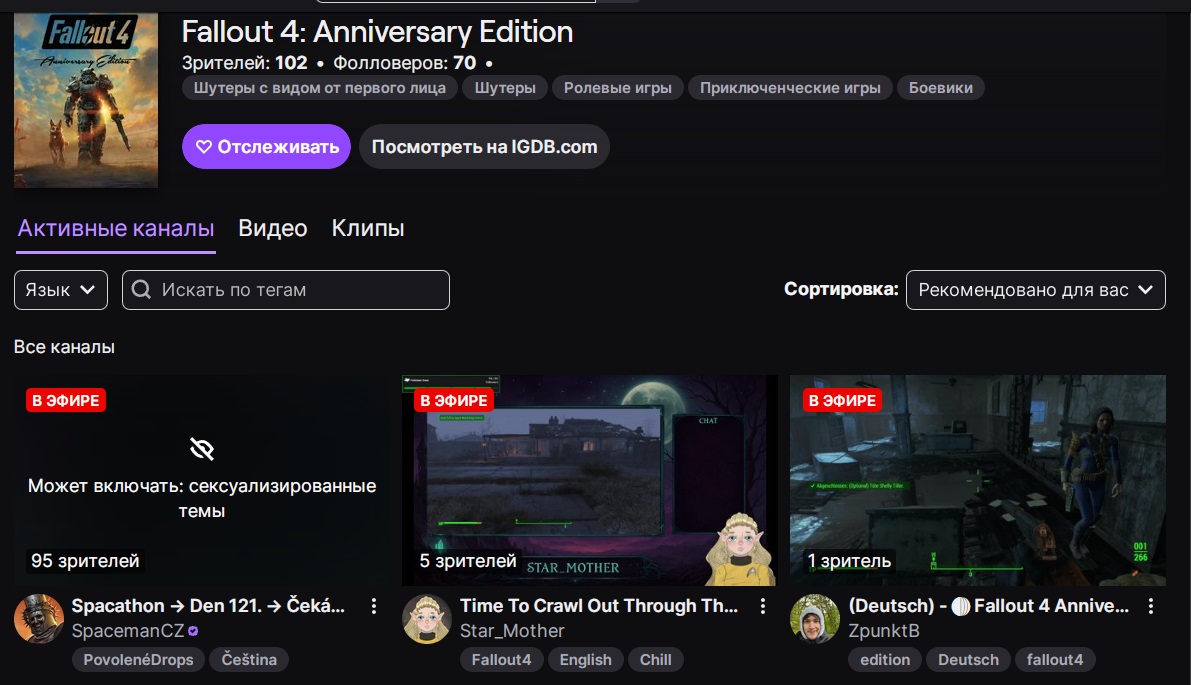This screenshot has height=685, width=1191.
Task: Click the heart icon in Отслеживать button
Action: [x=204, y=147]
